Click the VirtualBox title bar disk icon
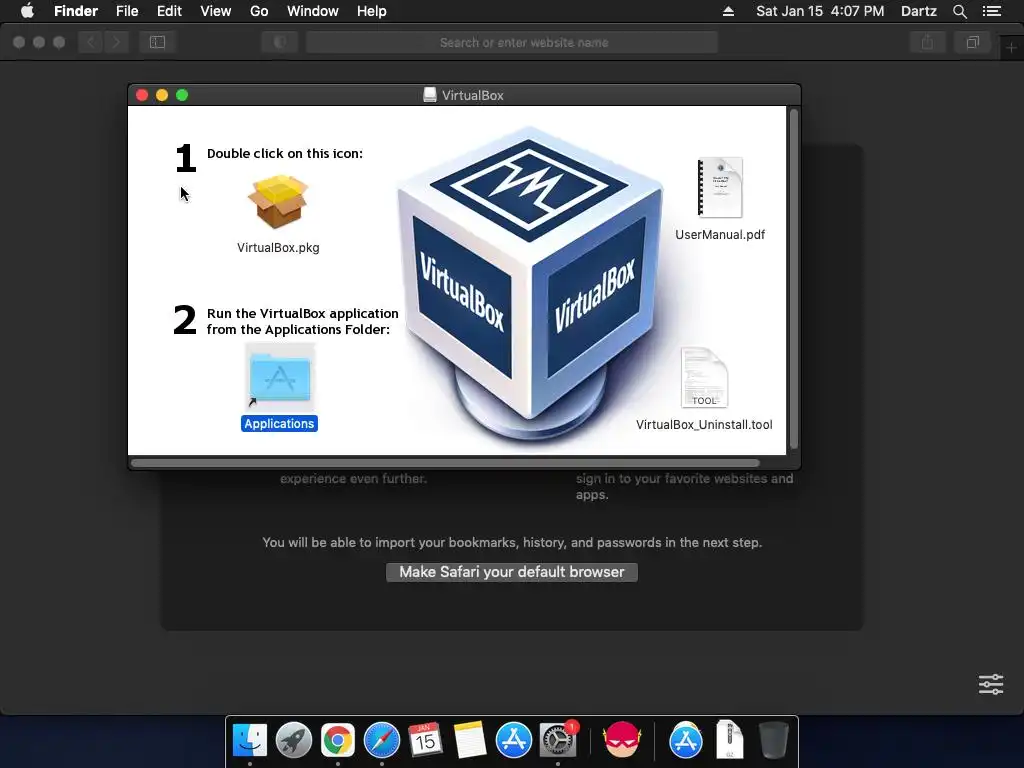This screenshot has width=1024, height=768. pos(430,95)
